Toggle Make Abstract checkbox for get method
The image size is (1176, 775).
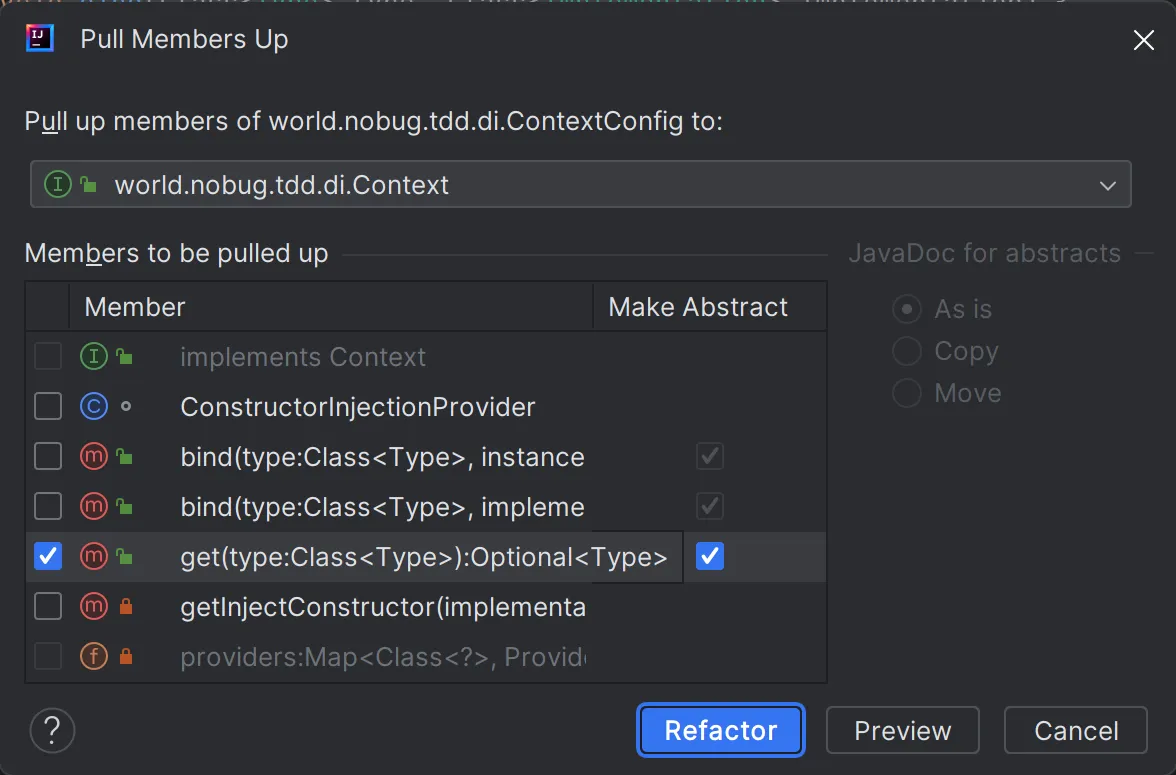tap(710, 557)
